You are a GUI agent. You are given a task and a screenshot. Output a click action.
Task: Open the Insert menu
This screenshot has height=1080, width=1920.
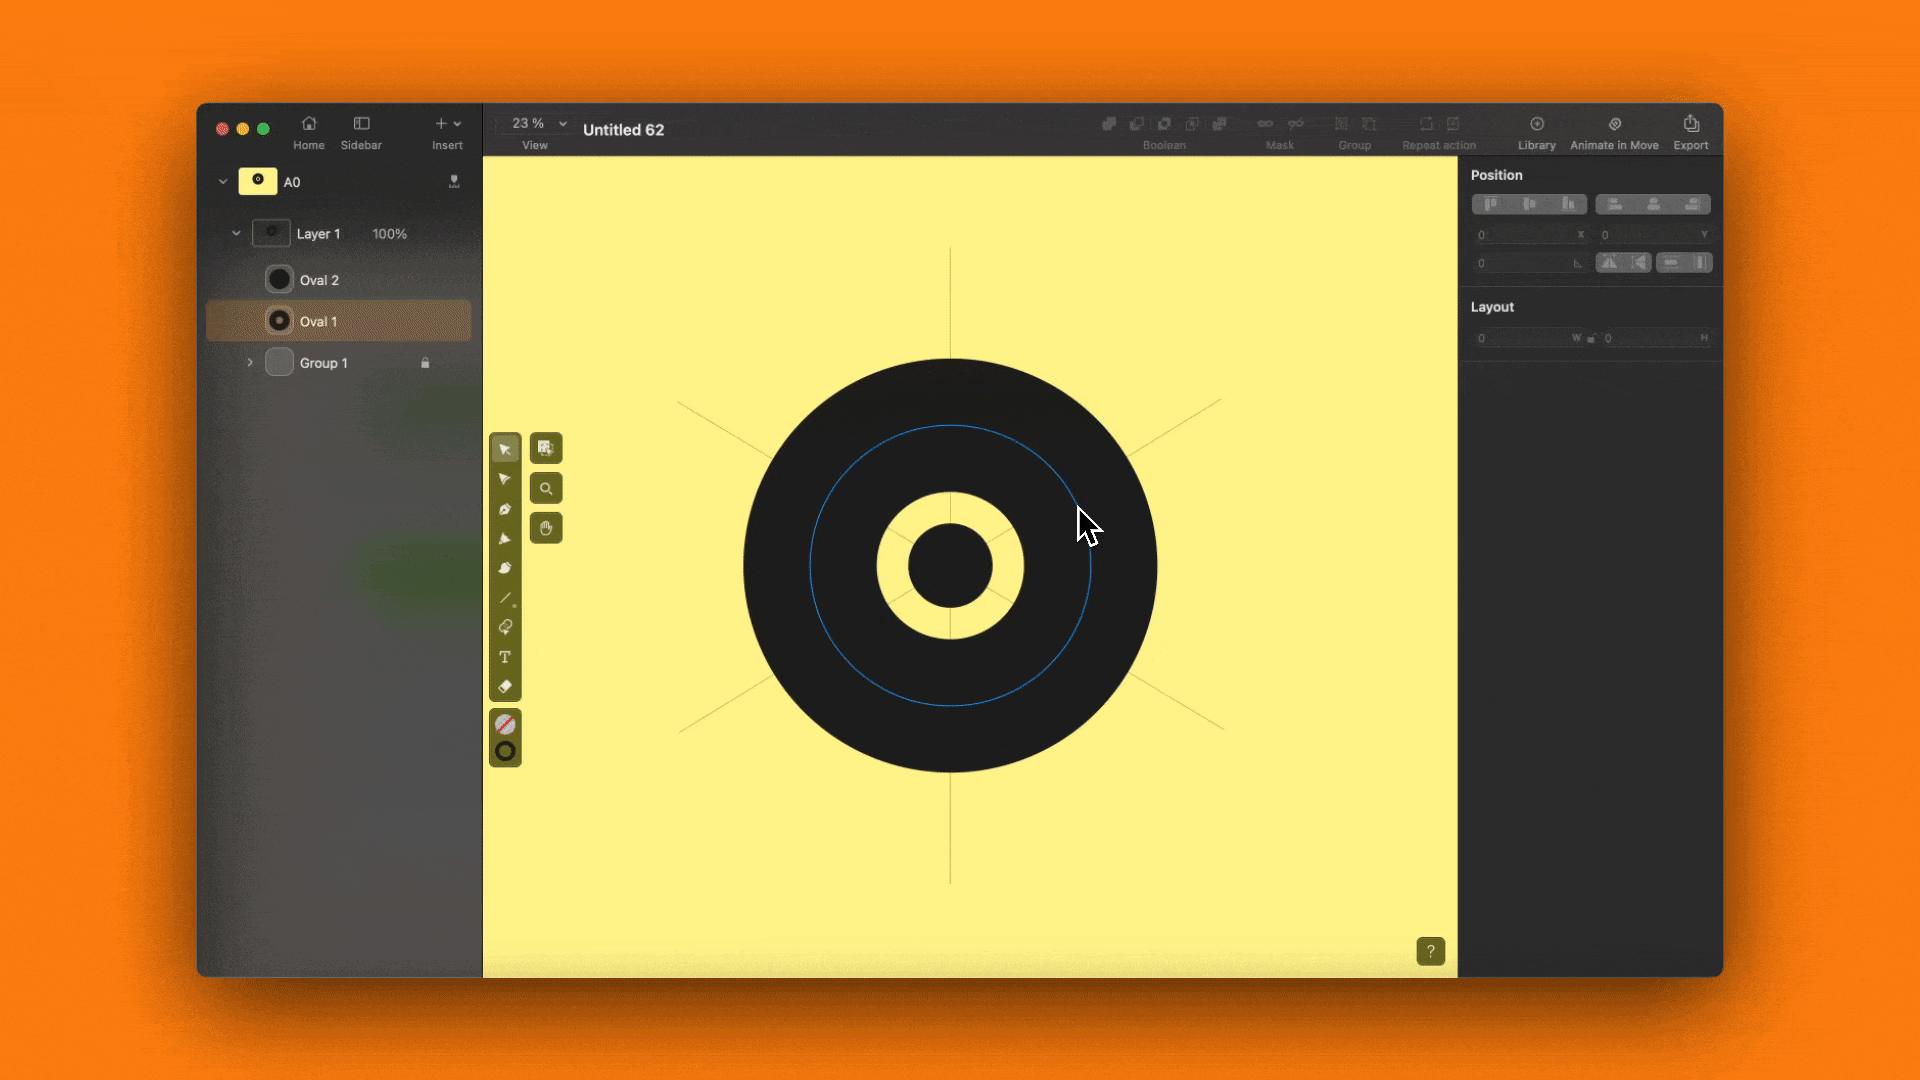447,133
